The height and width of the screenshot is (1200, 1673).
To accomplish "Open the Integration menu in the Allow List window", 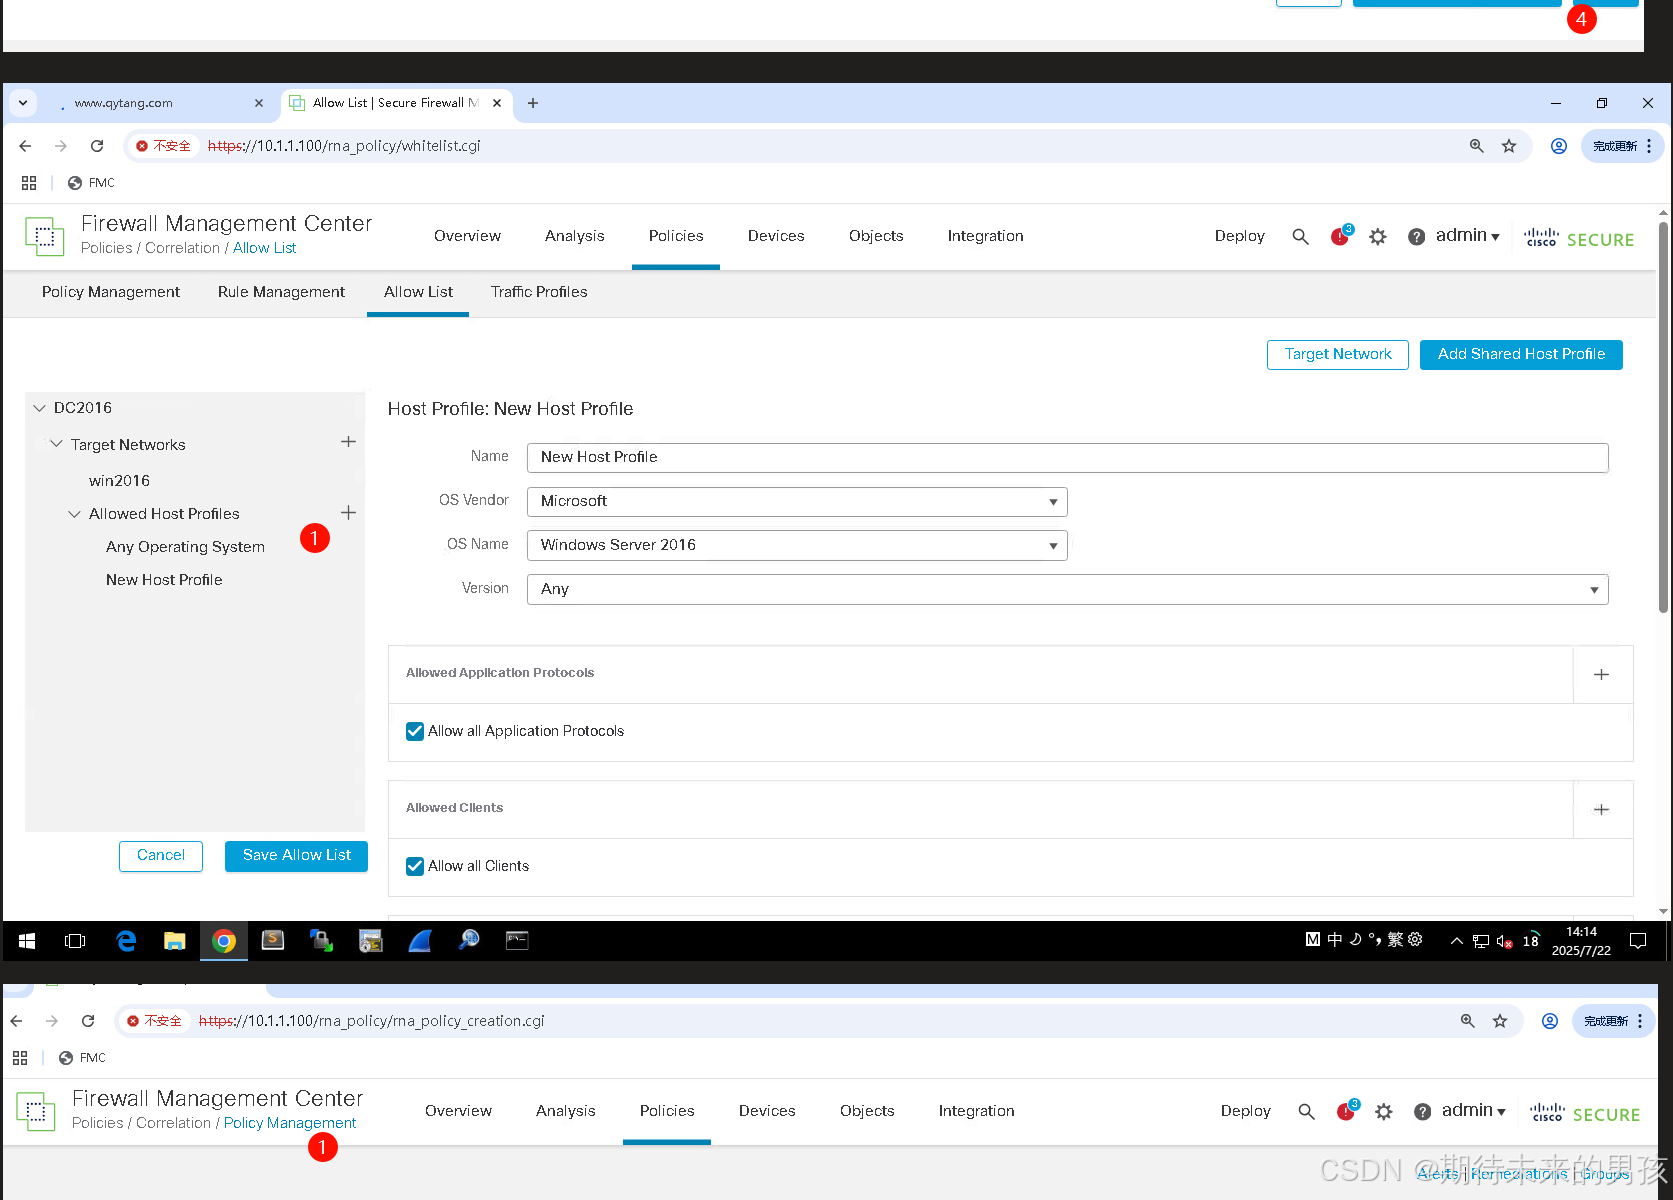I will [x=986, y=236].
